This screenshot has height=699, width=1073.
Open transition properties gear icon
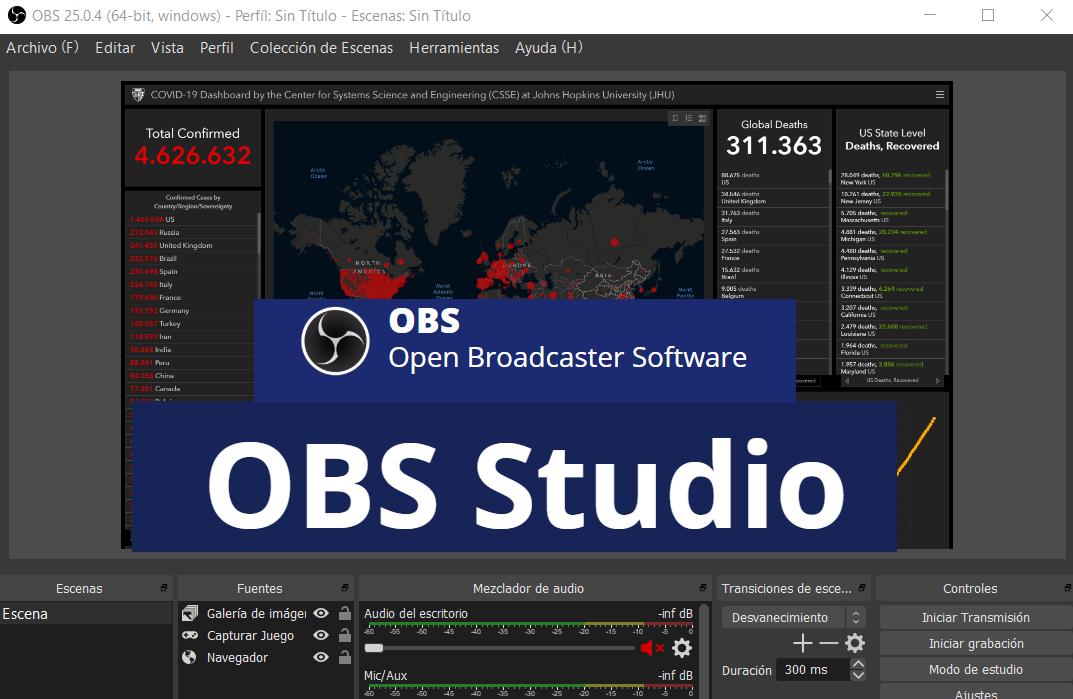point(854,643)
